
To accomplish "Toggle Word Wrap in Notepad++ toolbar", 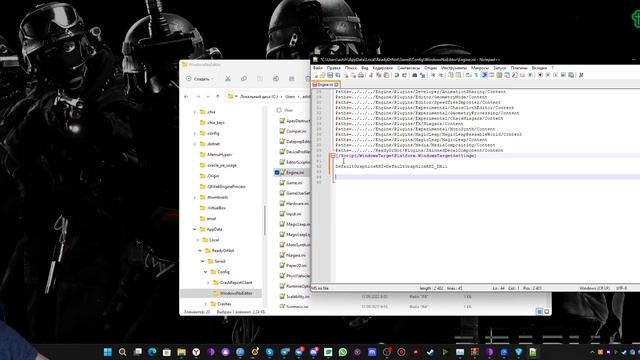I will click(468, 75).
